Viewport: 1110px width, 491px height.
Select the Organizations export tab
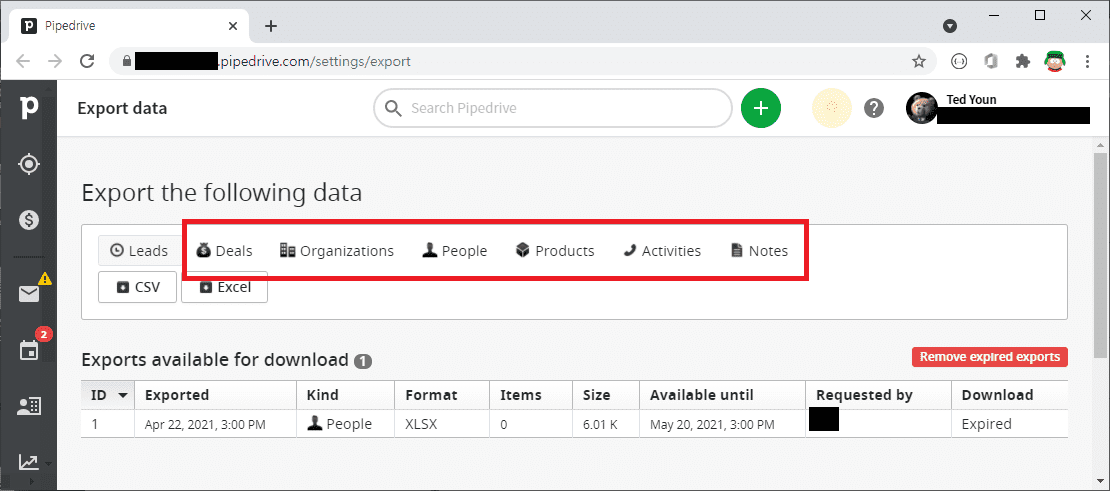(x=336, y=250)
